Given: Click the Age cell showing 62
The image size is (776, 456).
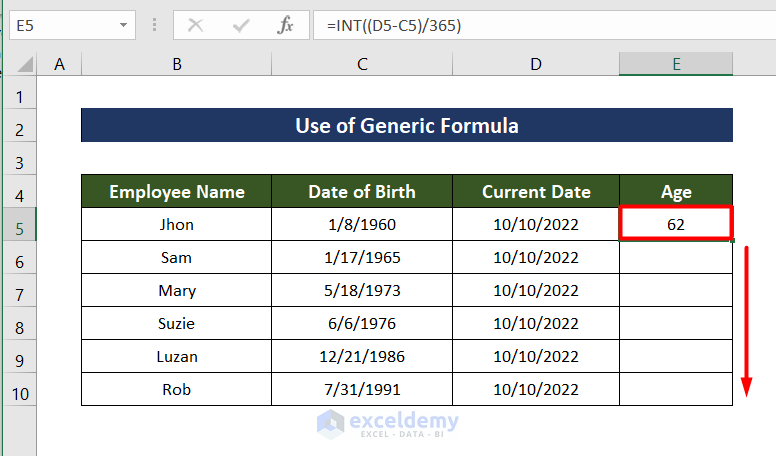Looking at the screenshot, I should [676, 225].
